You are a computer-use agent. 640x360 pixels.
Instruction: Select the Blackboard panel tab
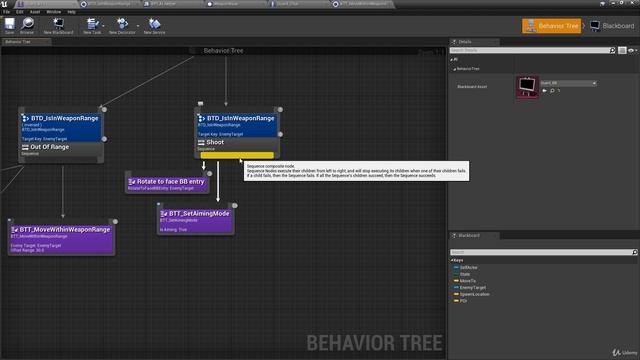click(475, 236)
